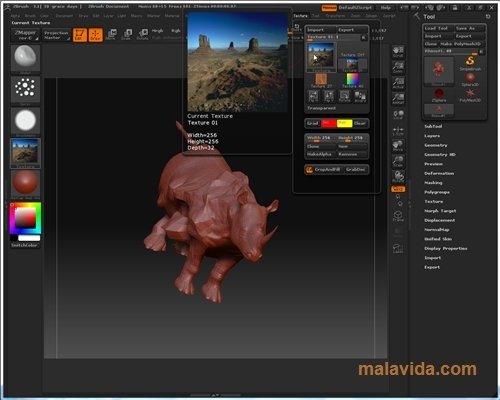Select the SimpleBrush tool
The width and height of the screenshot is (500, 400).
pos(470,63)
